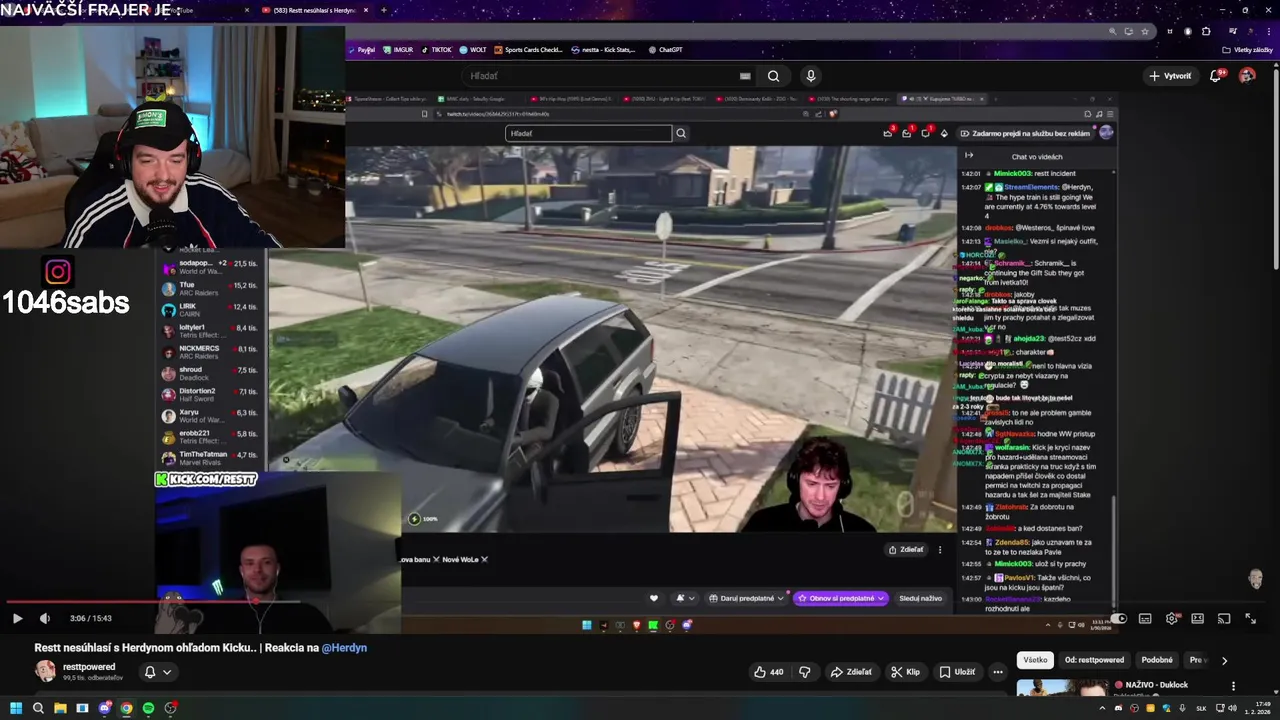This screenshot has width=1280, height=720.
Task: Show more chips with the right arrow
Action: pos(1224,660)
